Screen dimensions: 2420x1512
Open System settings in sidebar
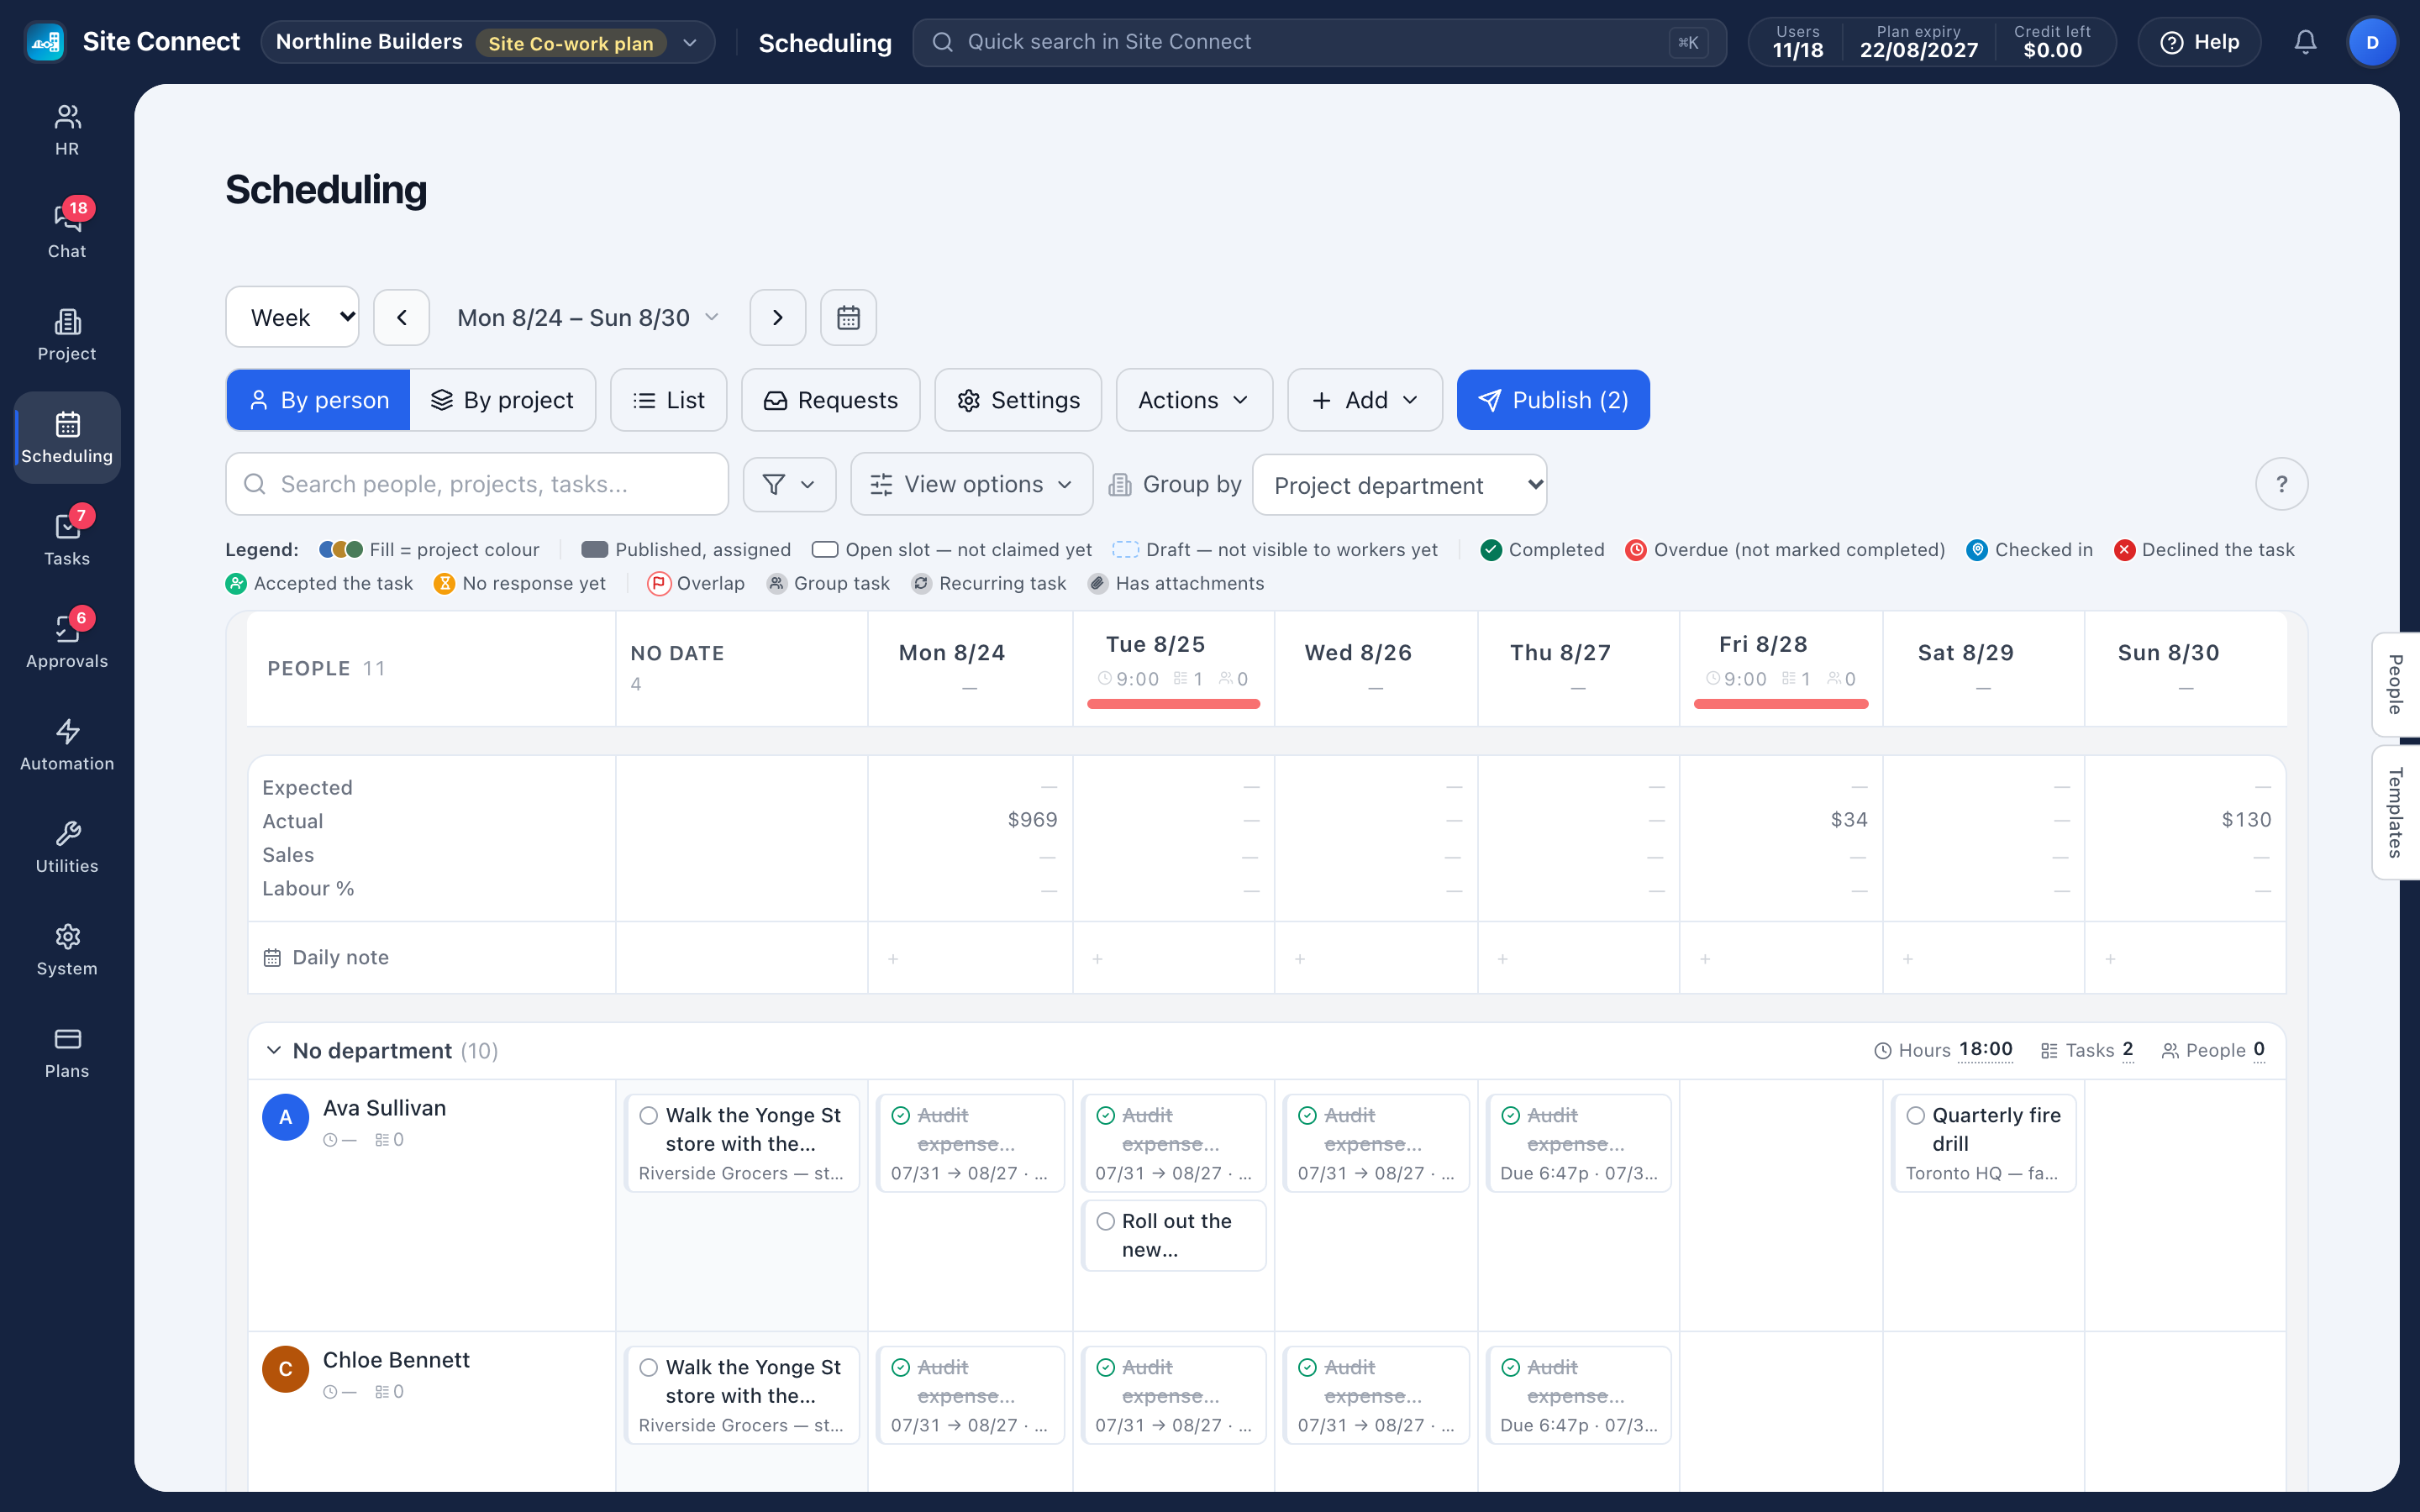click(67, 949)
